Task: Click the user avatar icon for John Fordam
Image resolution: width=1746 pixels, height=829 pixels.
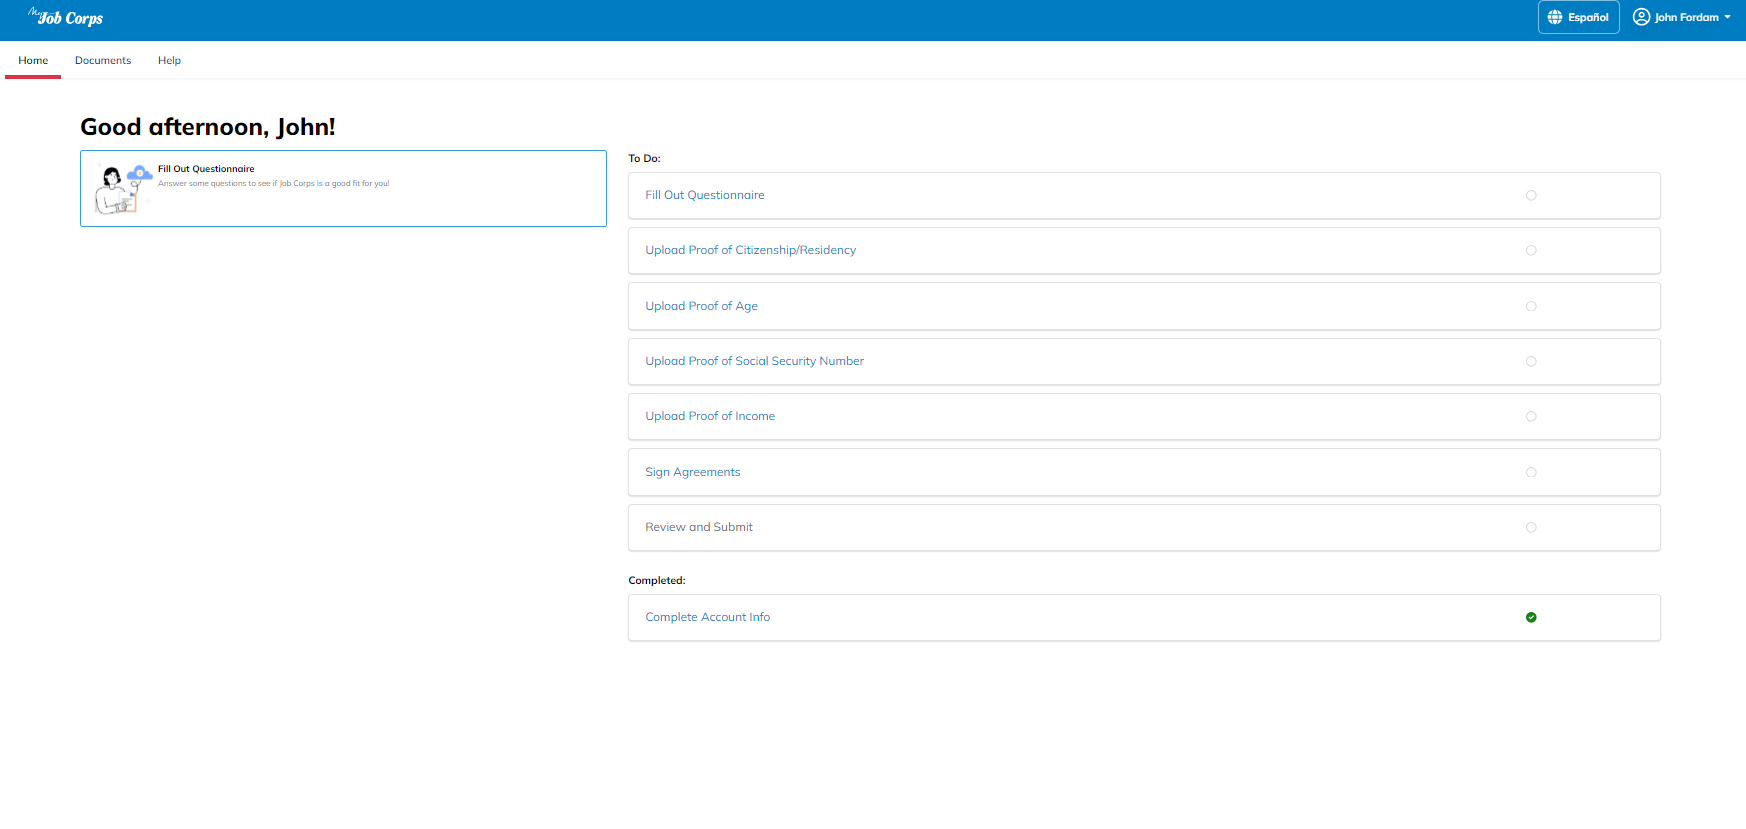Action: [x=1641, y=17]
